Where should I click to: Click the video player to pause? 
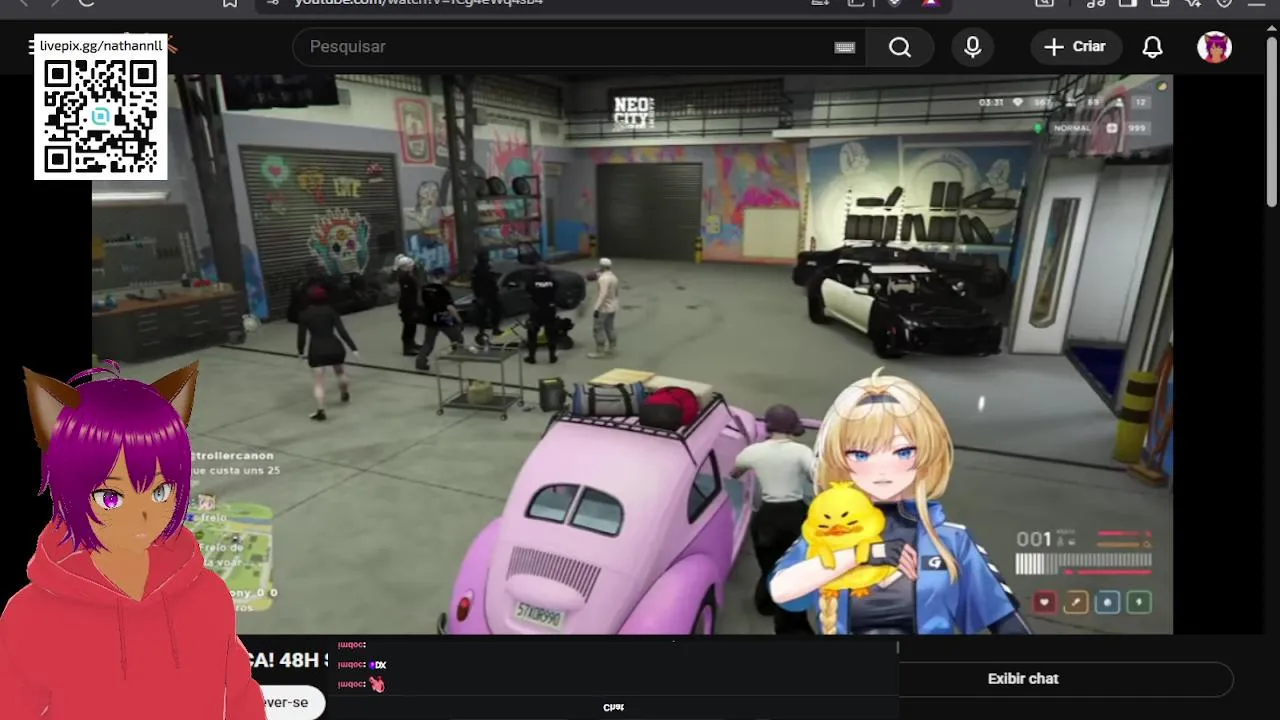[632, 354]
